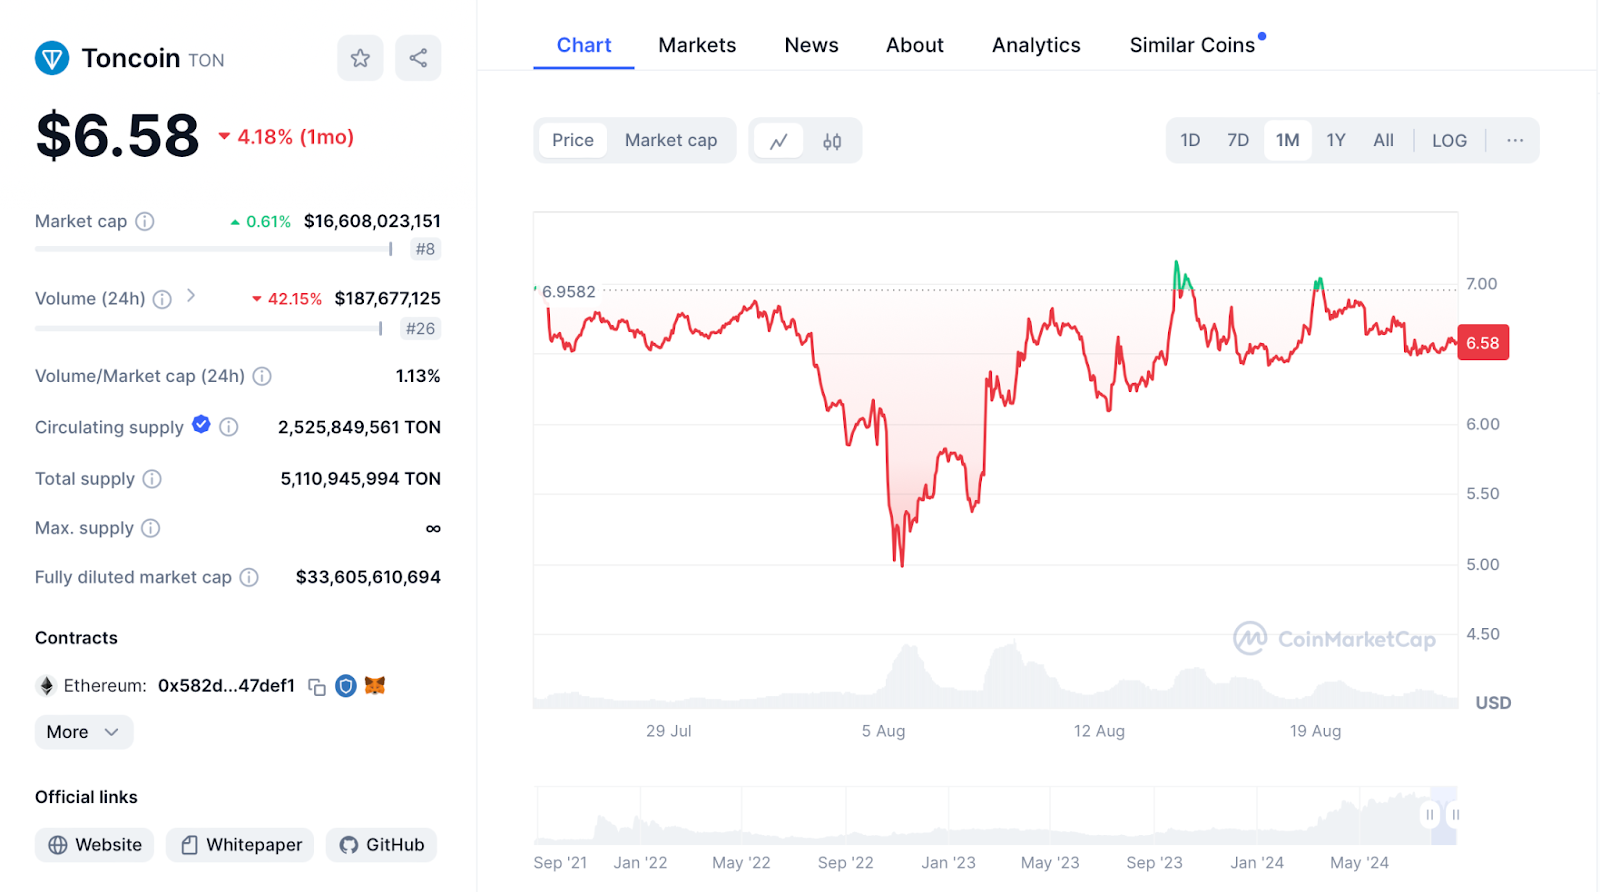This screenshot has height=892, width=1600.
Task: Click Total supply info icon
Action: pyautogui.click(x=152, y=479)
